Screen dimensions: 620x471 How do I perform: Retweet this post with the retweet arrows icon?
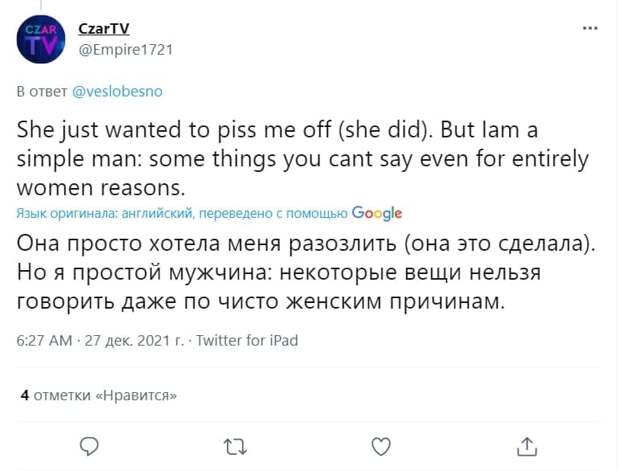[235, 447]
